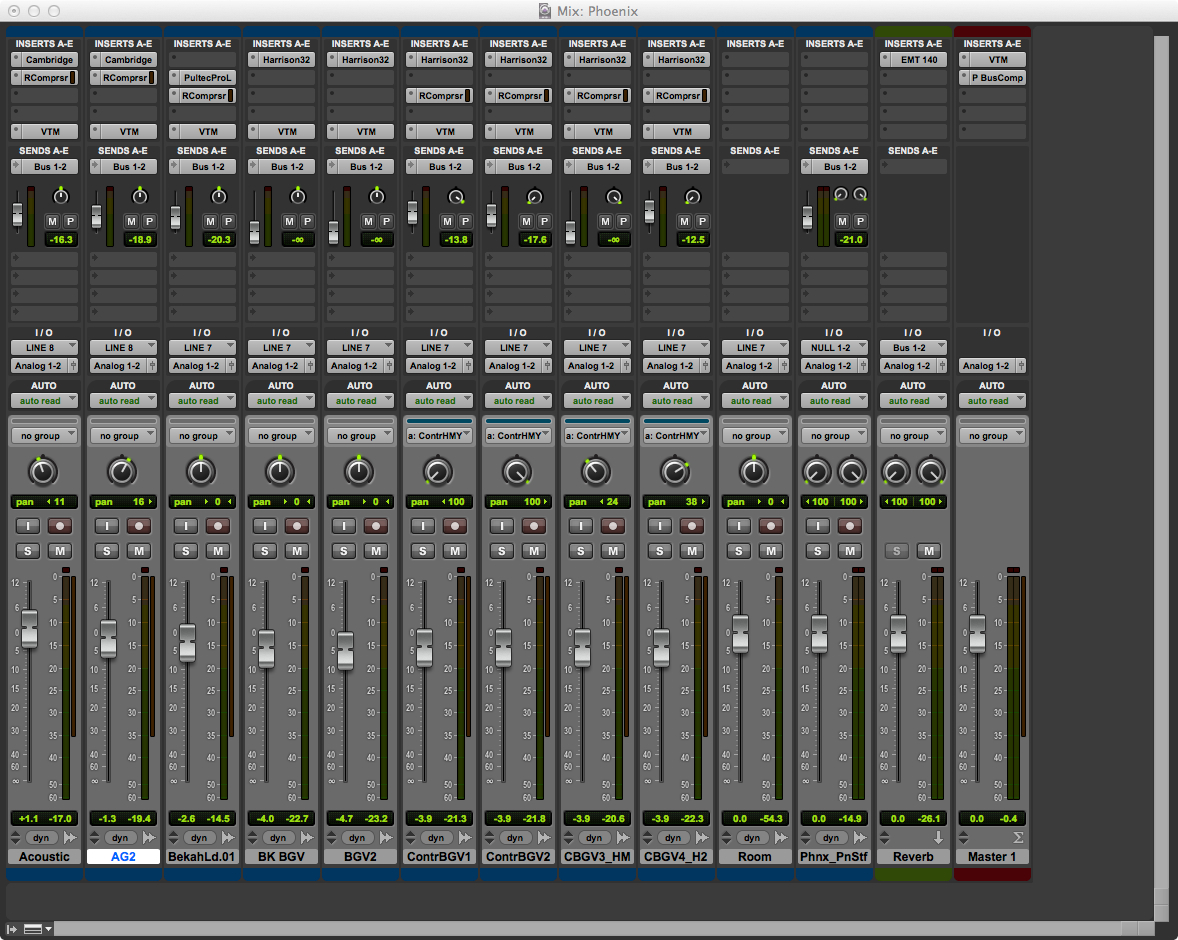
Task: Click the up/down arrows icon on Master 1 strip
Action: click(964, 837)
